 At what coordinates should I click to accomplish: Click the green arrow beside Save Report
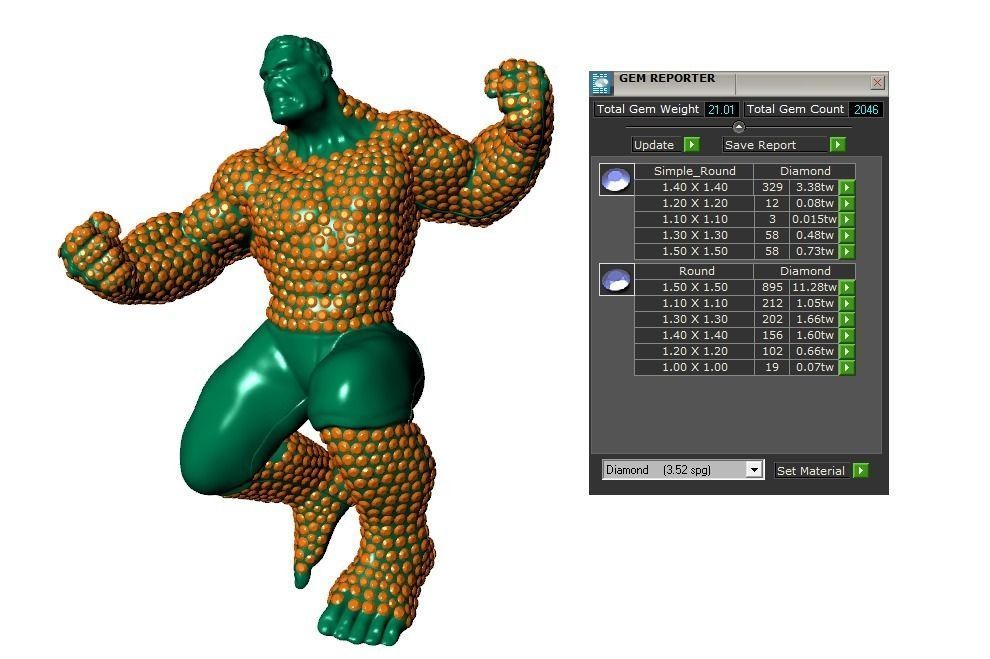(838, 145)
